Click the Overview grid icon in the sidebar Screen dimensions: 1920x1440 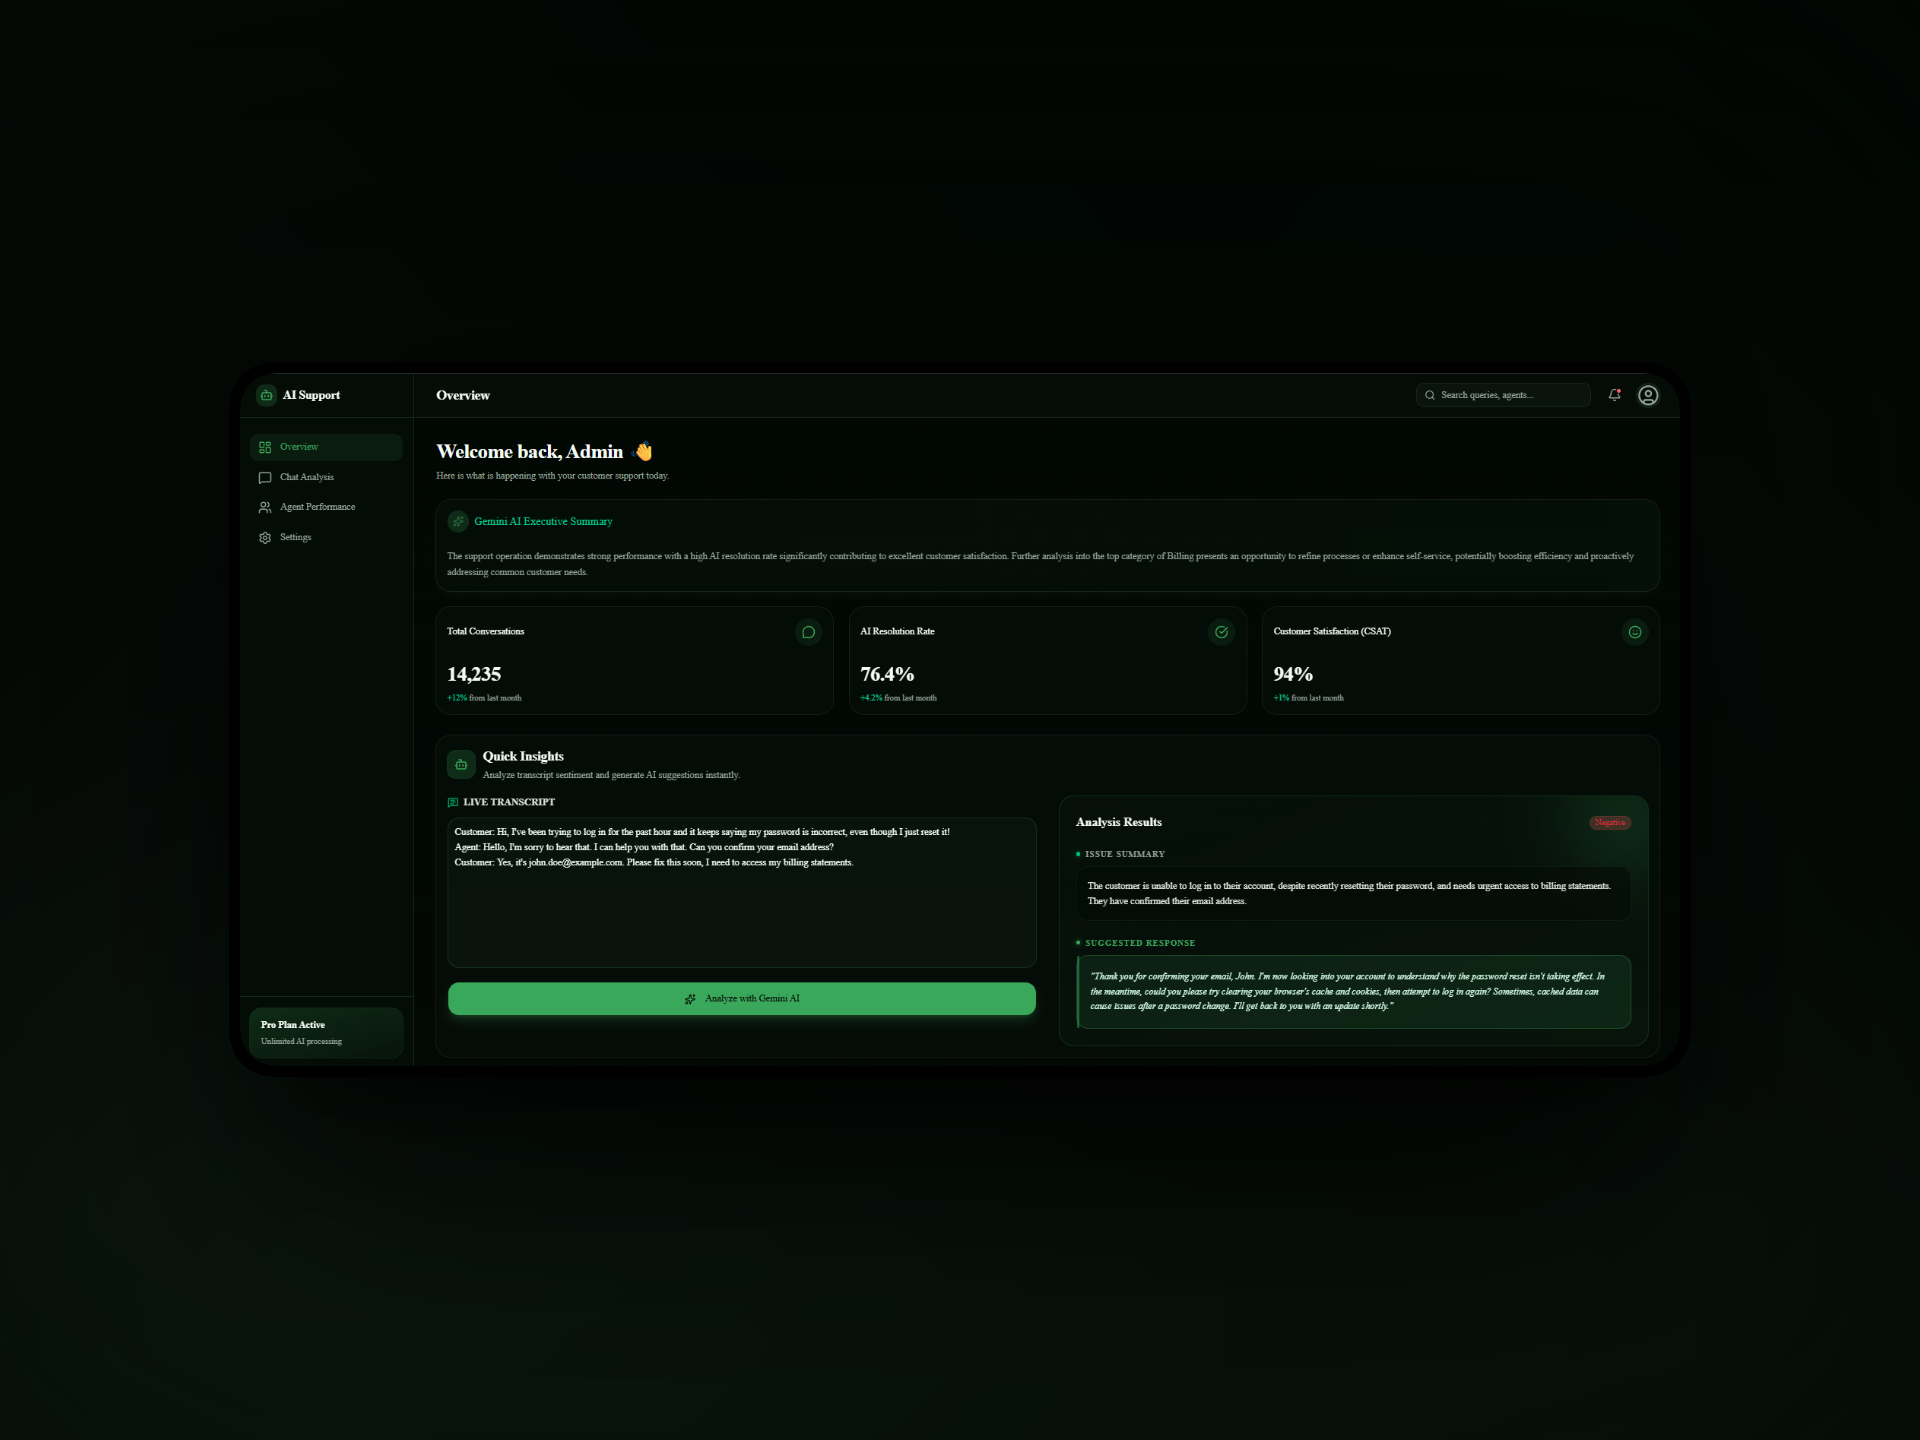point(265,447)
